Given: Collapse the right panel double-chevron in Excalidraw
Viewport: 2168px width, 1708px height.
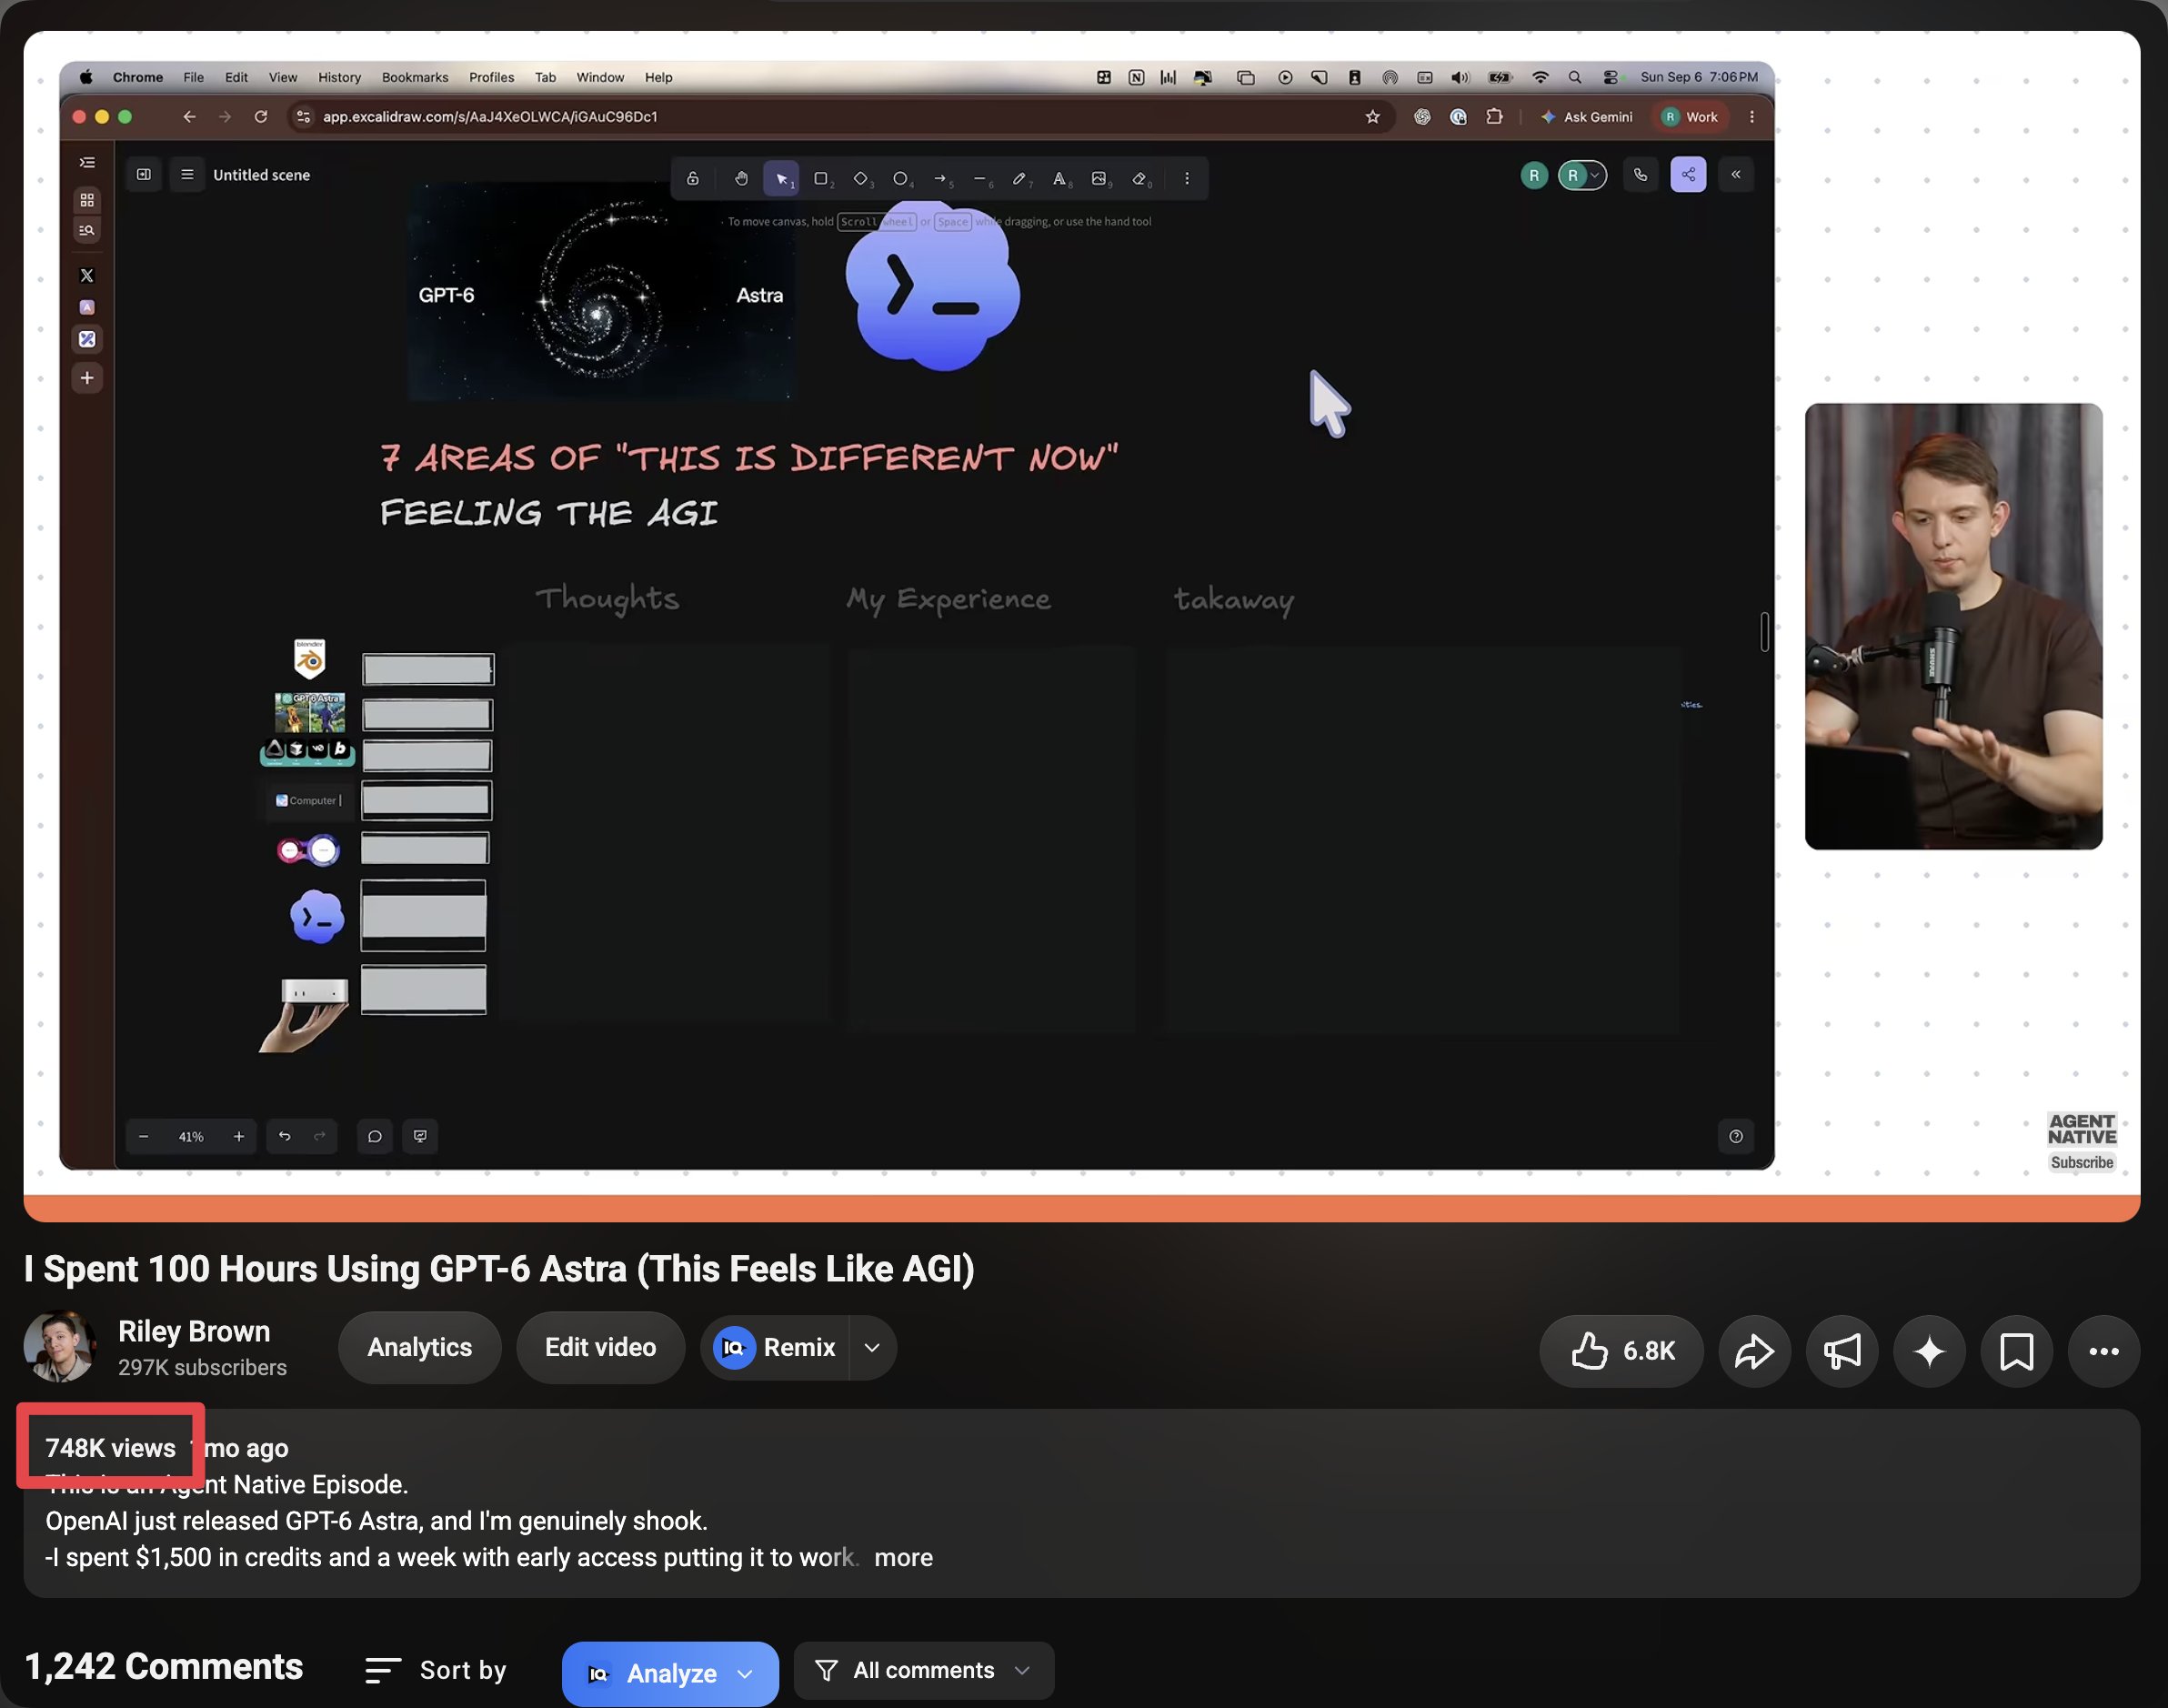Looking at the screenshot, I should [x=1736, y=175].
